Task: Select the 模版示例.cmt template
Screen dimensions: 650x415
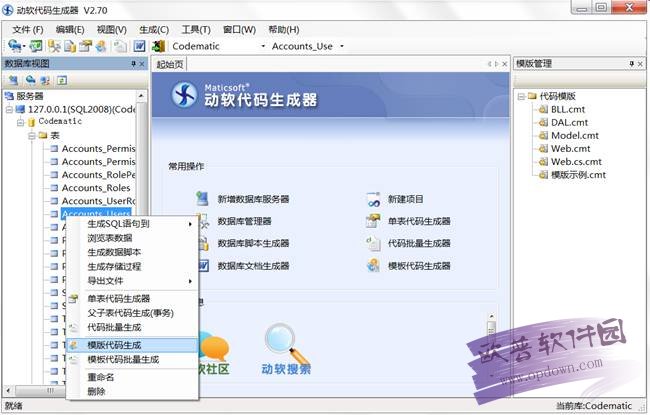Action: (578, 175)
